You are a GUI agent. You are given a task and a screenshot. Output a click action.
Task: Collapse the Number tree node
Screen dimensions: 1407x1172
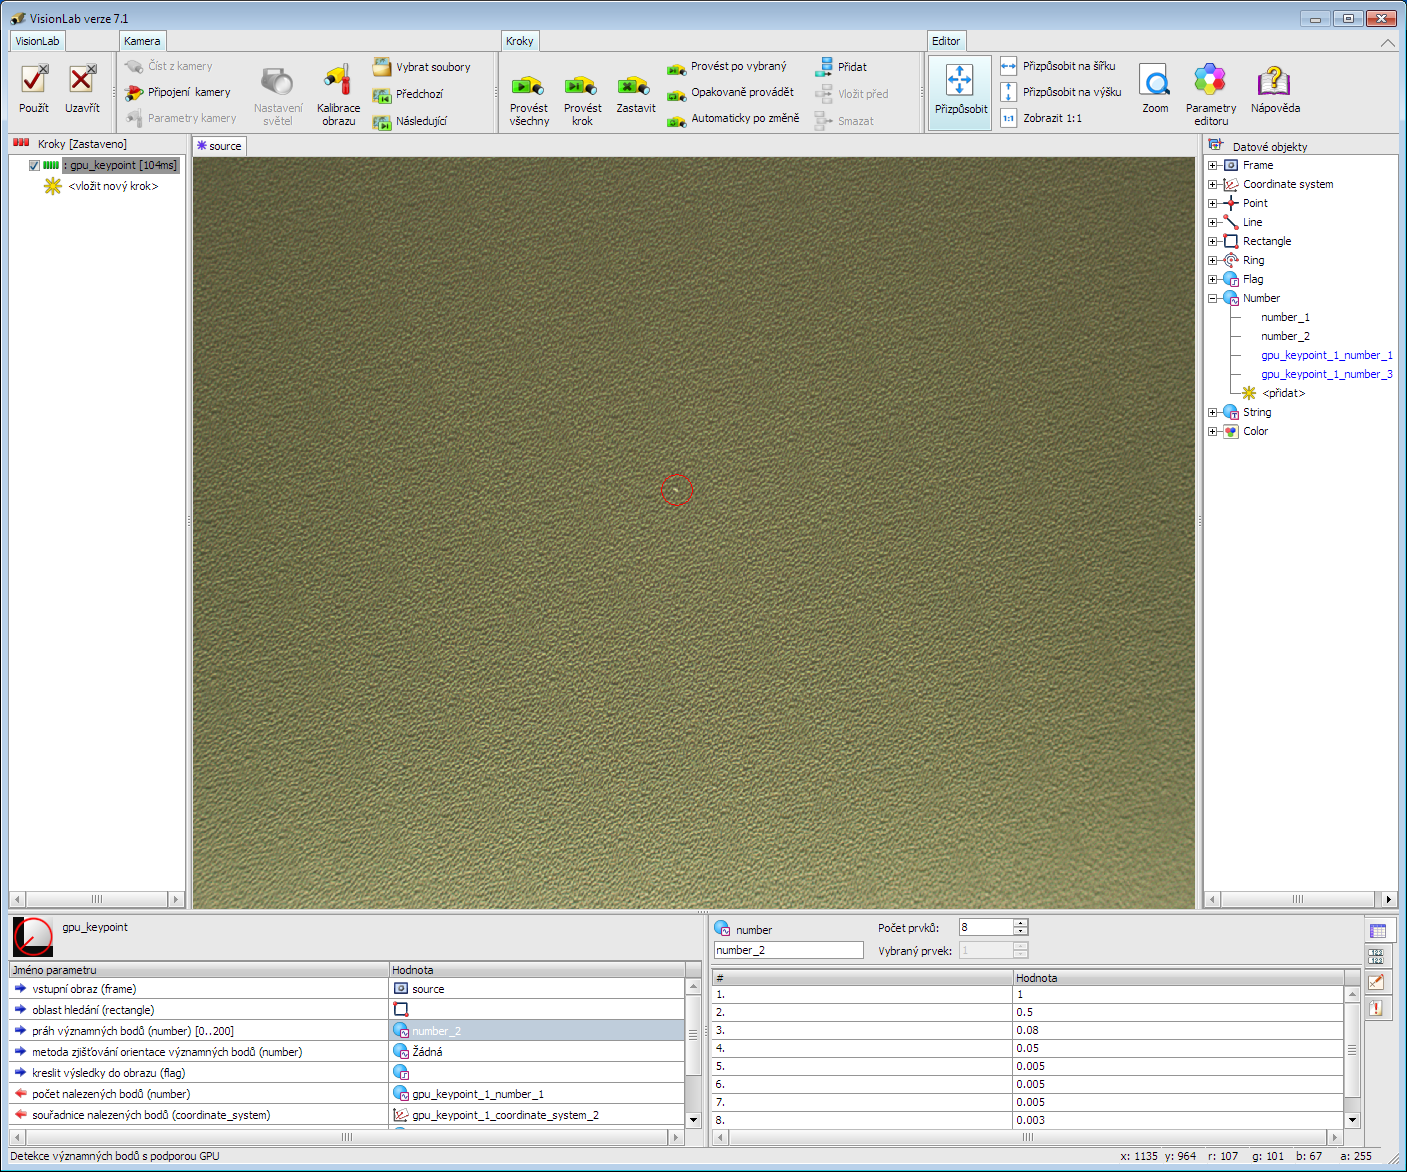1213,299
